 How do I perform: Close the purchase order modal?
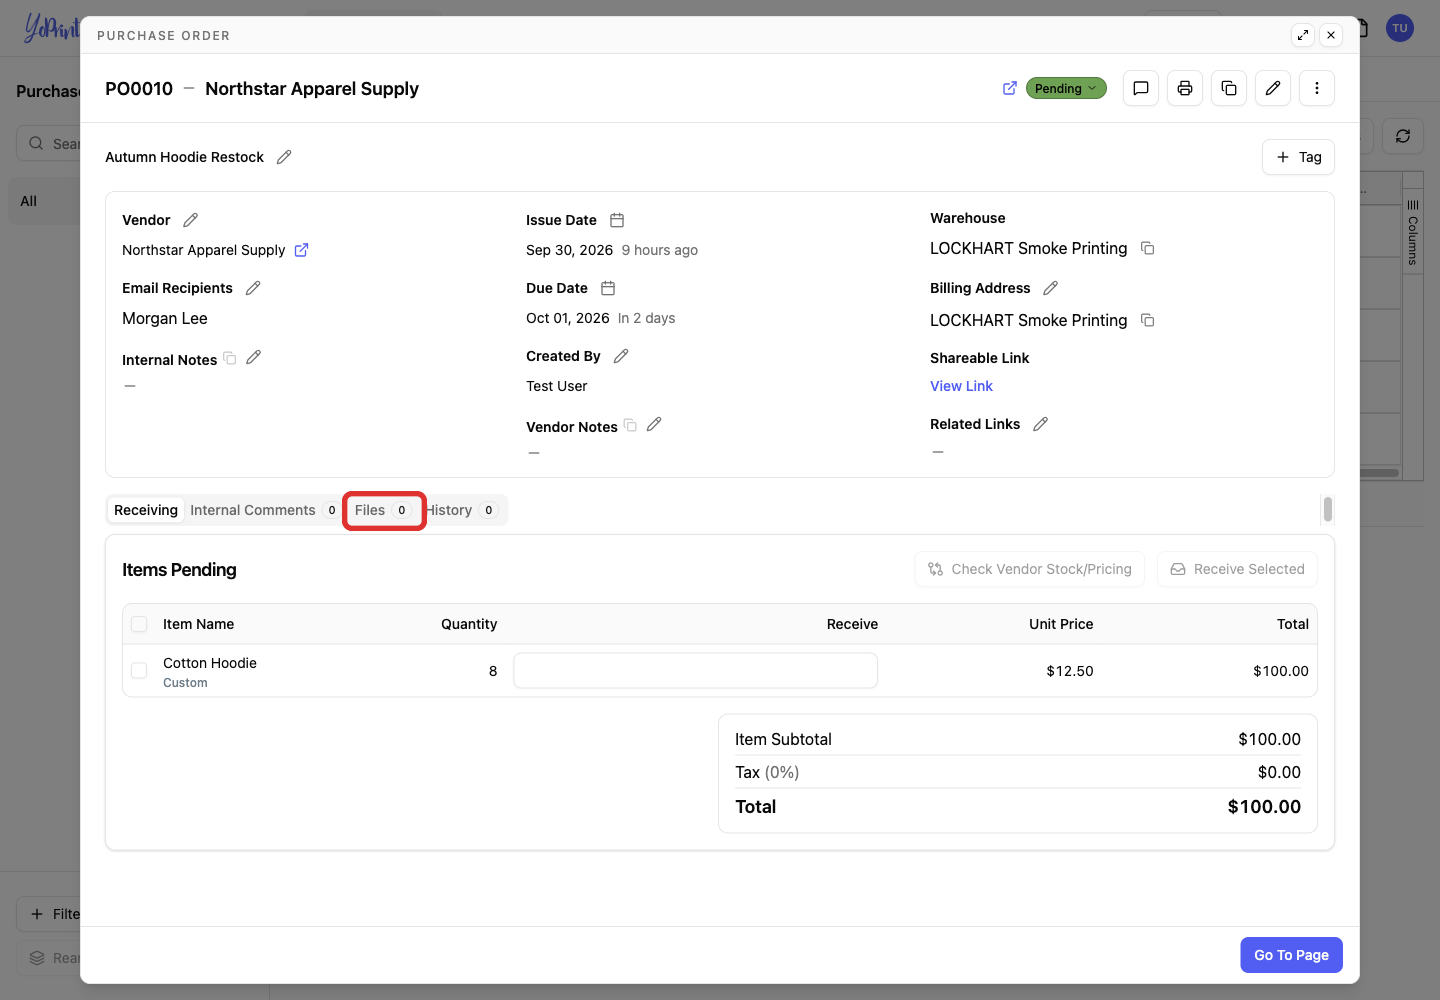pos(1331,35)
